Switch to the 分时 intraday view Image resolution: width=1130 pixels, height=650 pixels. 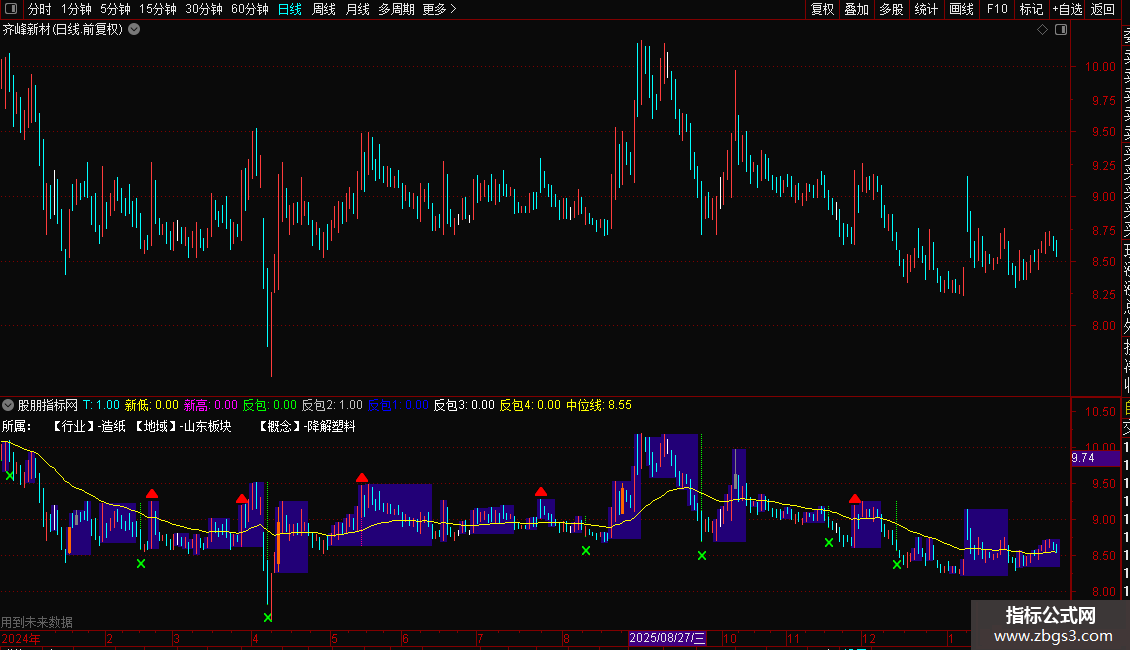coord(40,9)
